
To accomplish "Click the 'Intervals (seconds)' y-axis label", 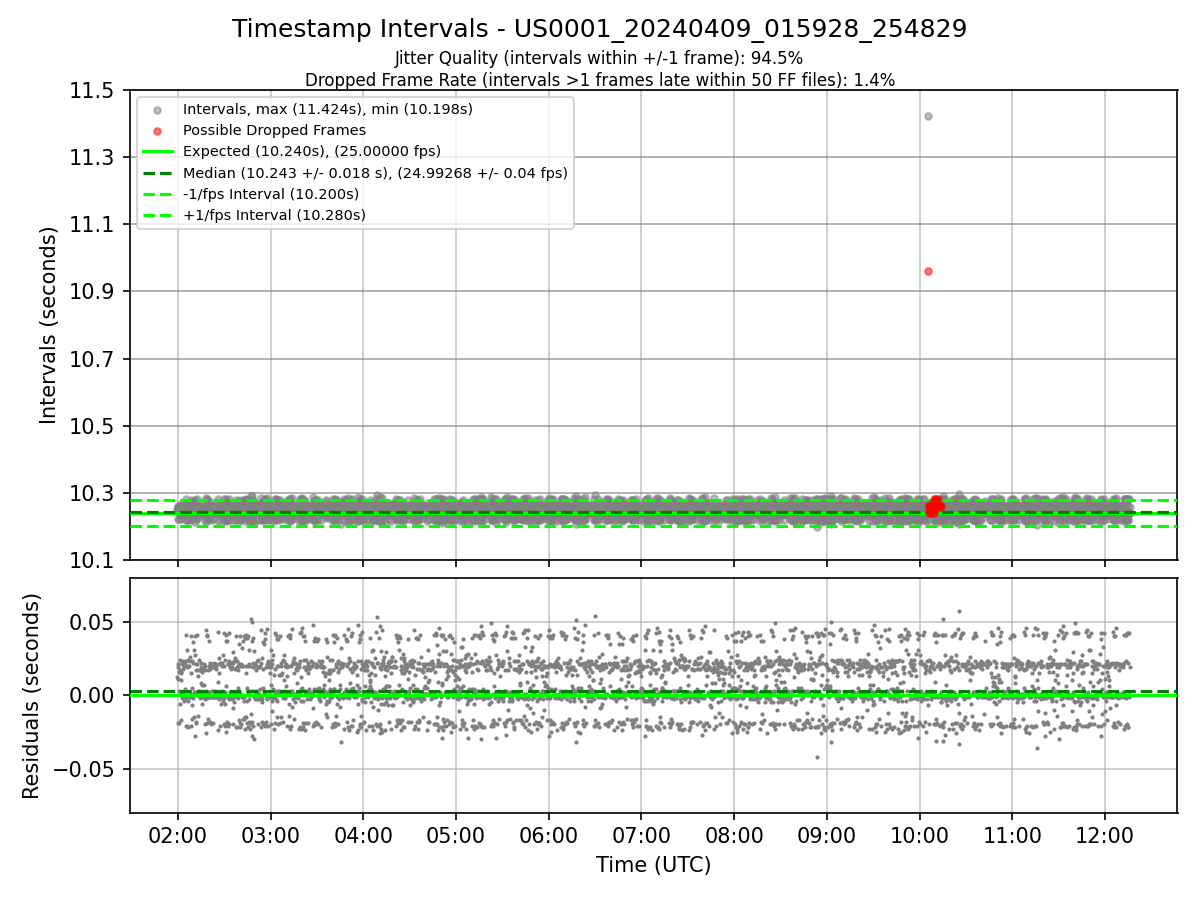I will [x=49, y=325].
